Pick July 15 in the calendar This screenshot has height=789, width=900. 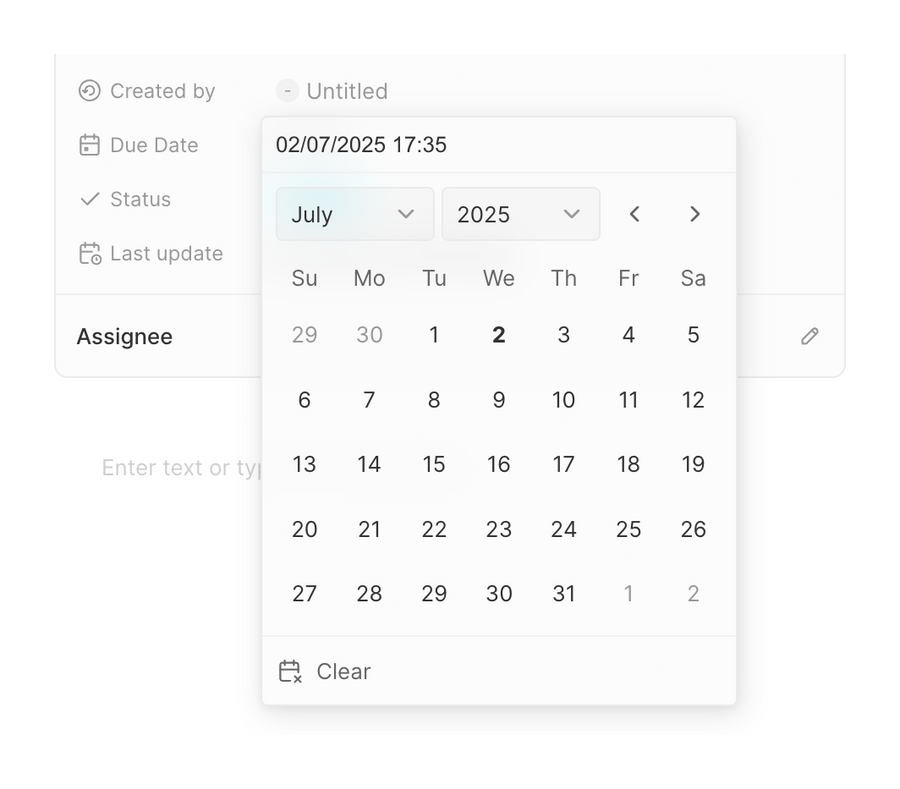(x=434, y=464)
